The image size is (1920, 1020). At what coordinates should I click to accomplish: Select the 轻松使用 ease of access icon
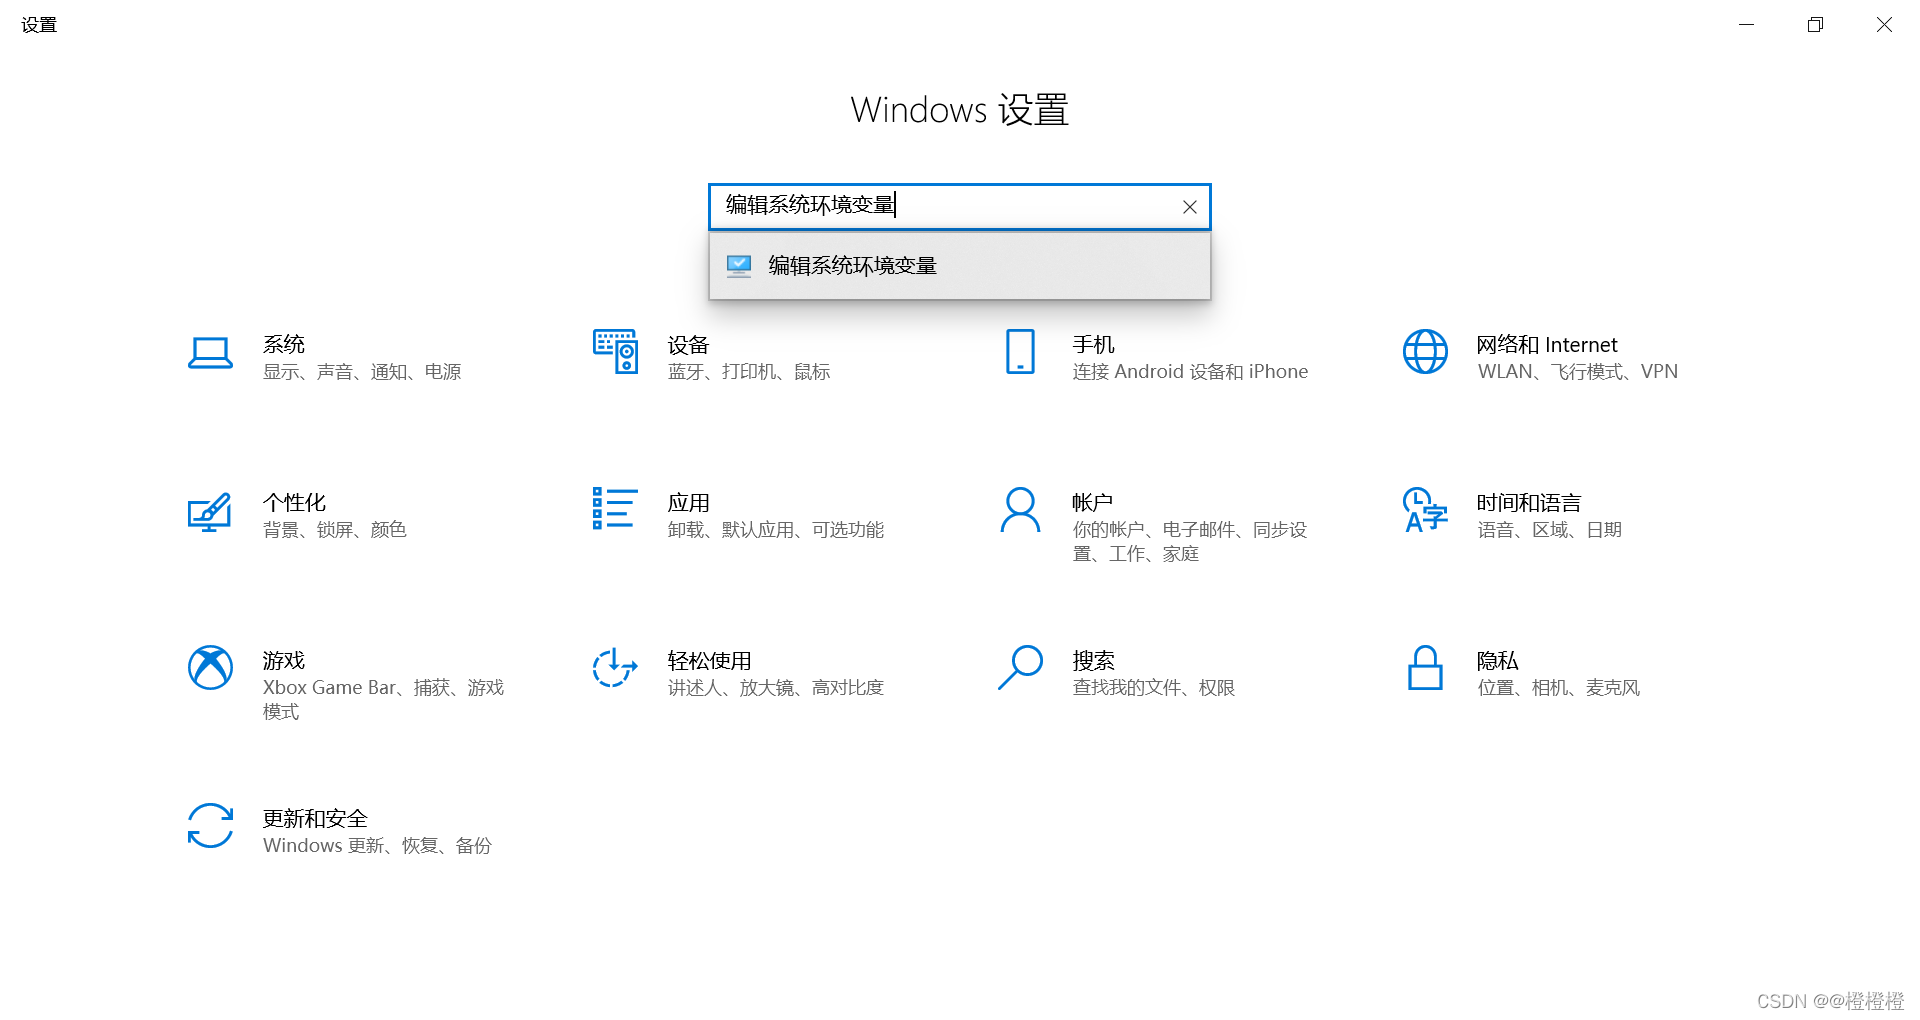pyautogui.click(x=614, y=668)
